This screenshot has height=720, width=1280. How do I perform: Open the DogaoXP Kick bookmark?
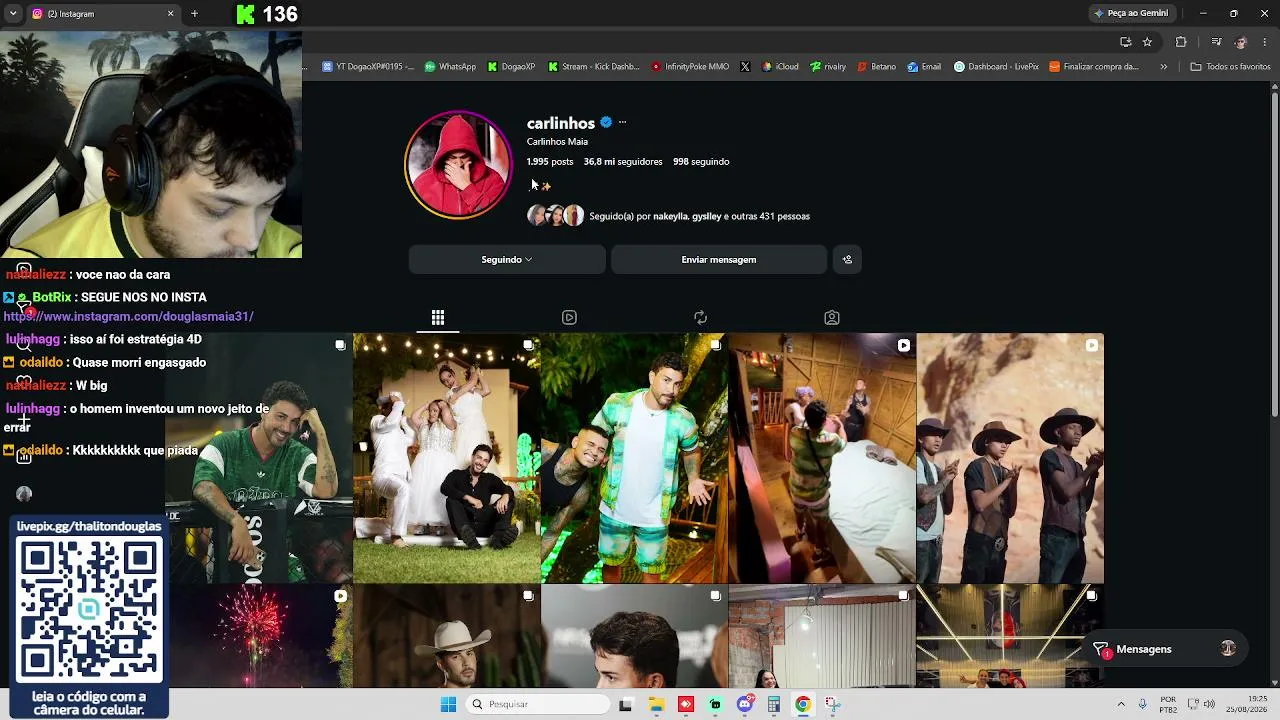(511, 67)
